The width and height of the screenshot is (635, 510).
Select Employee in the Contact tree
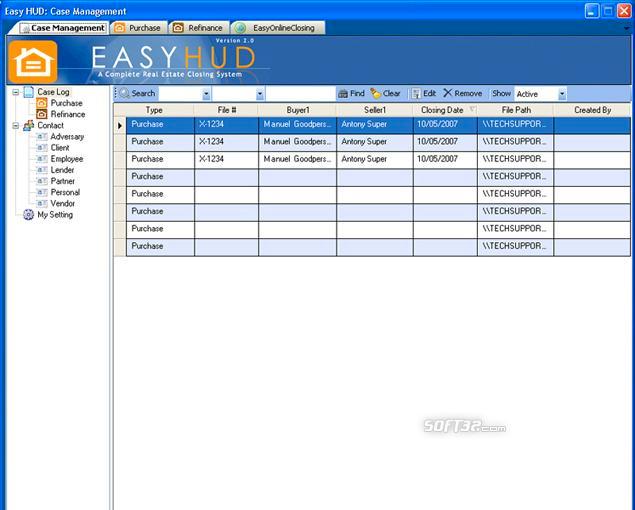67,159
